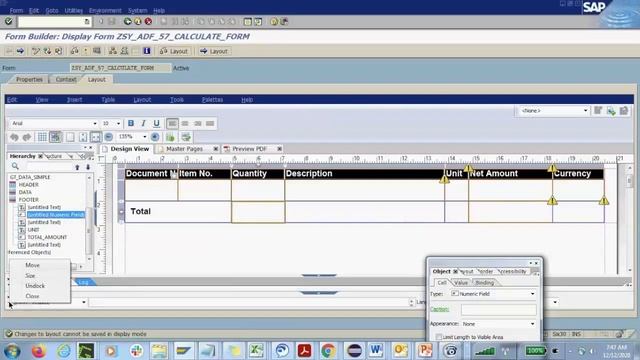Open the SAP command field dropdown
The width and height of the screenshot is (640, 360).
coord(87,22)
